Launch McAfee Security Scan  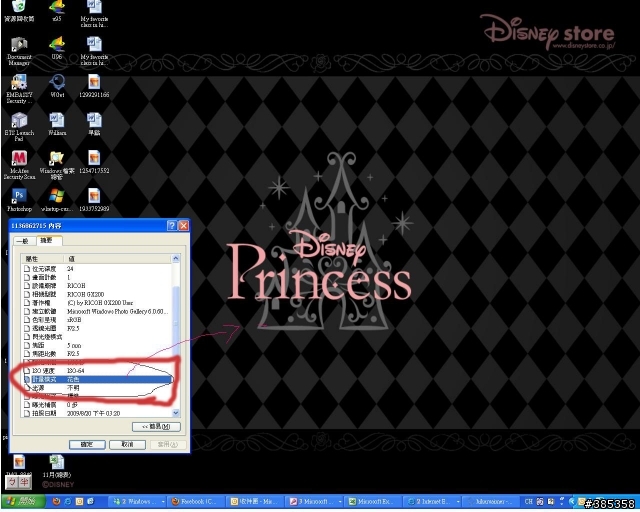tap(19, 165)
